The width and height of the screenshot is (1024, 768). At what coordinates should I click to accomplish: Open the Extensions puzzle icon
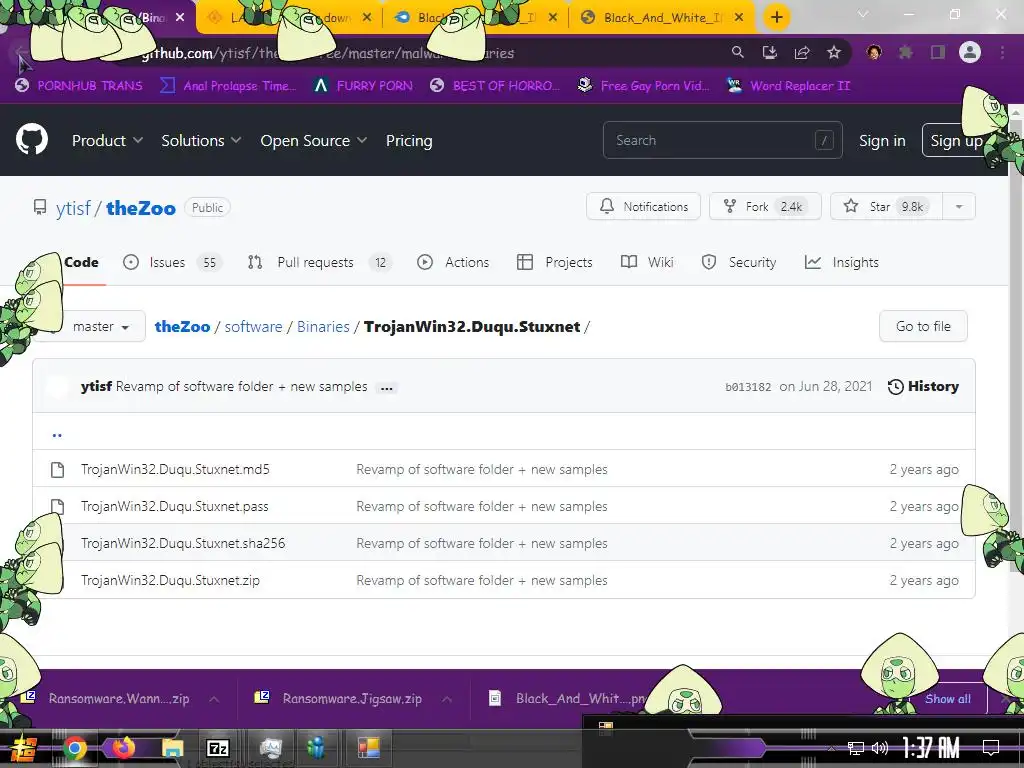905,52
